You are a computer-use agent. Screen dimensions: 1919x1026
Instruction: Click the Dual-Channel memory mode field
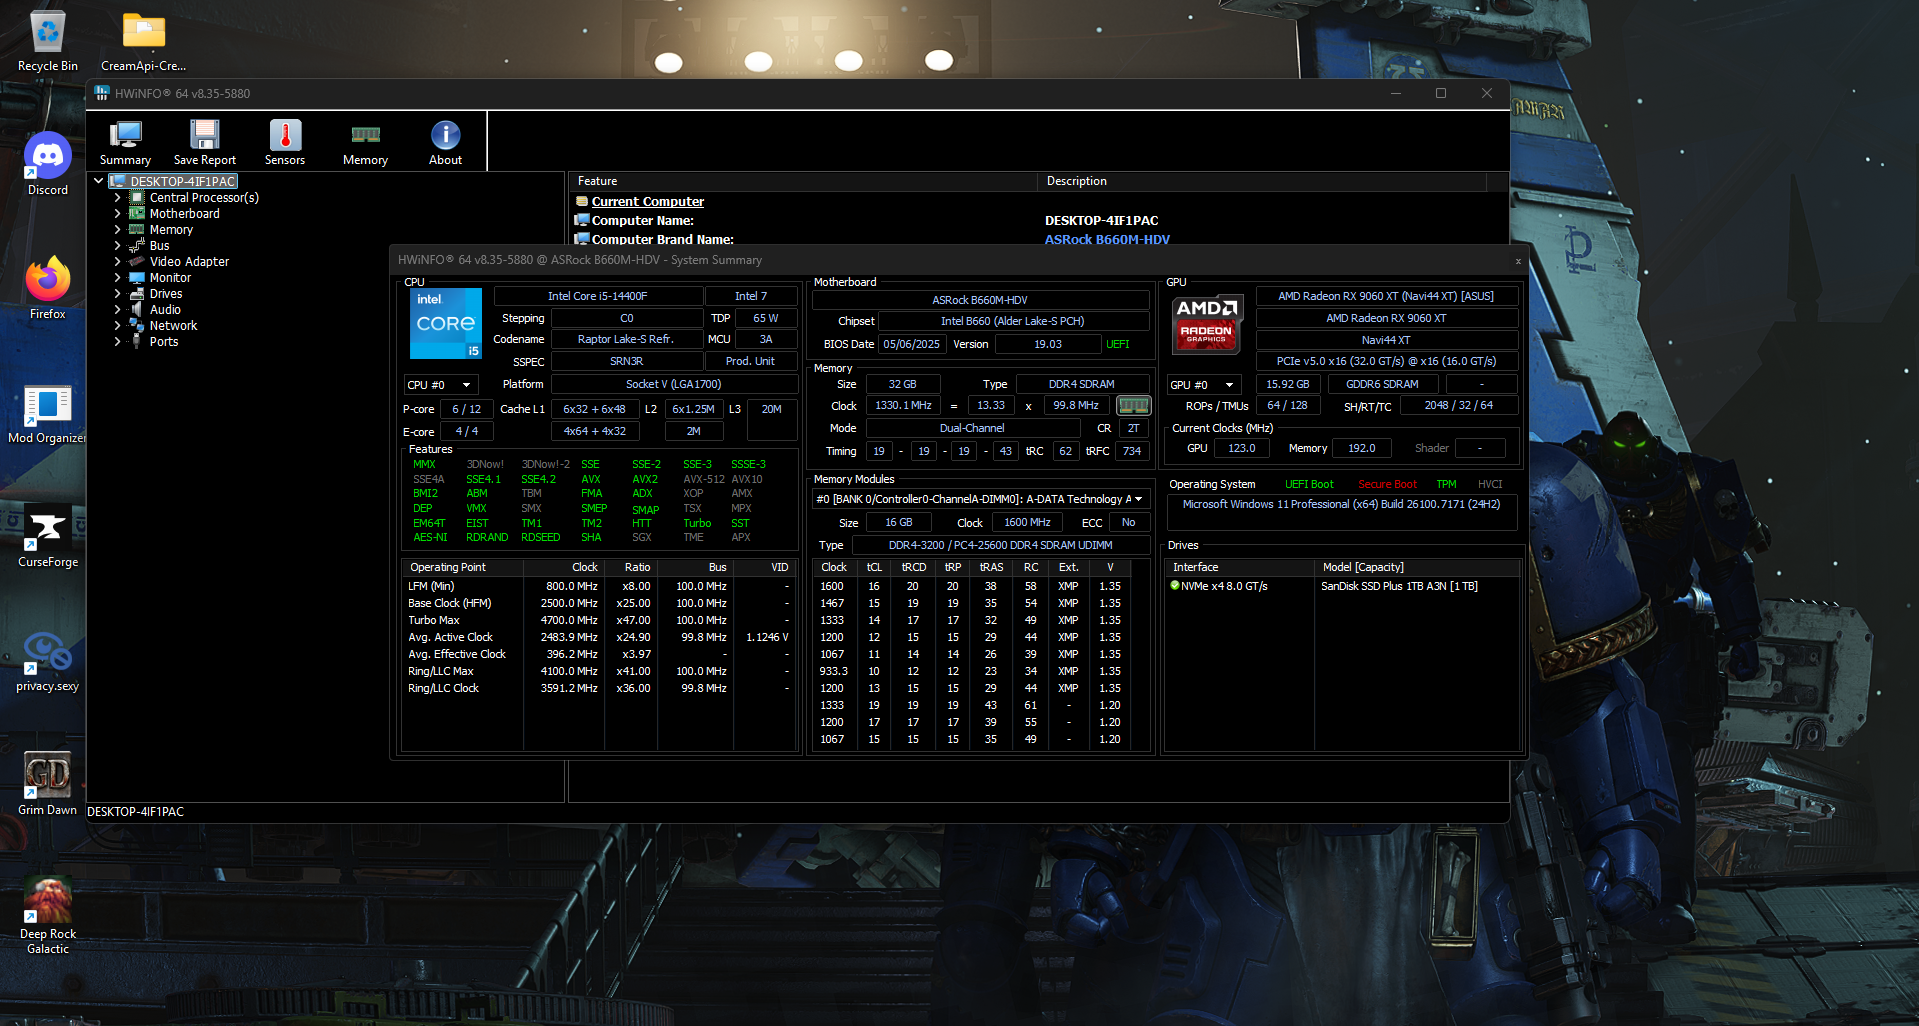point(972,428)
